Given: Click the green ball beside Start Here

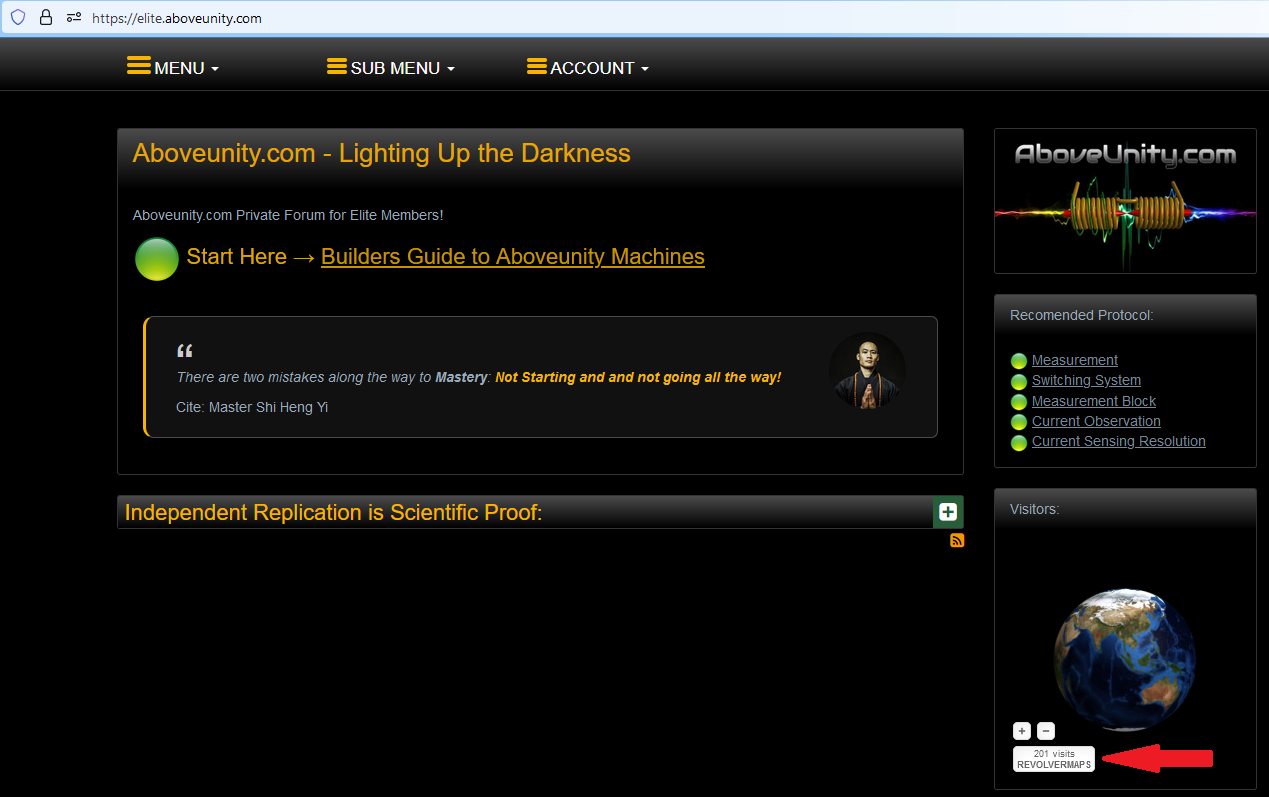Looking at the screenshot, I should (157, 259).
